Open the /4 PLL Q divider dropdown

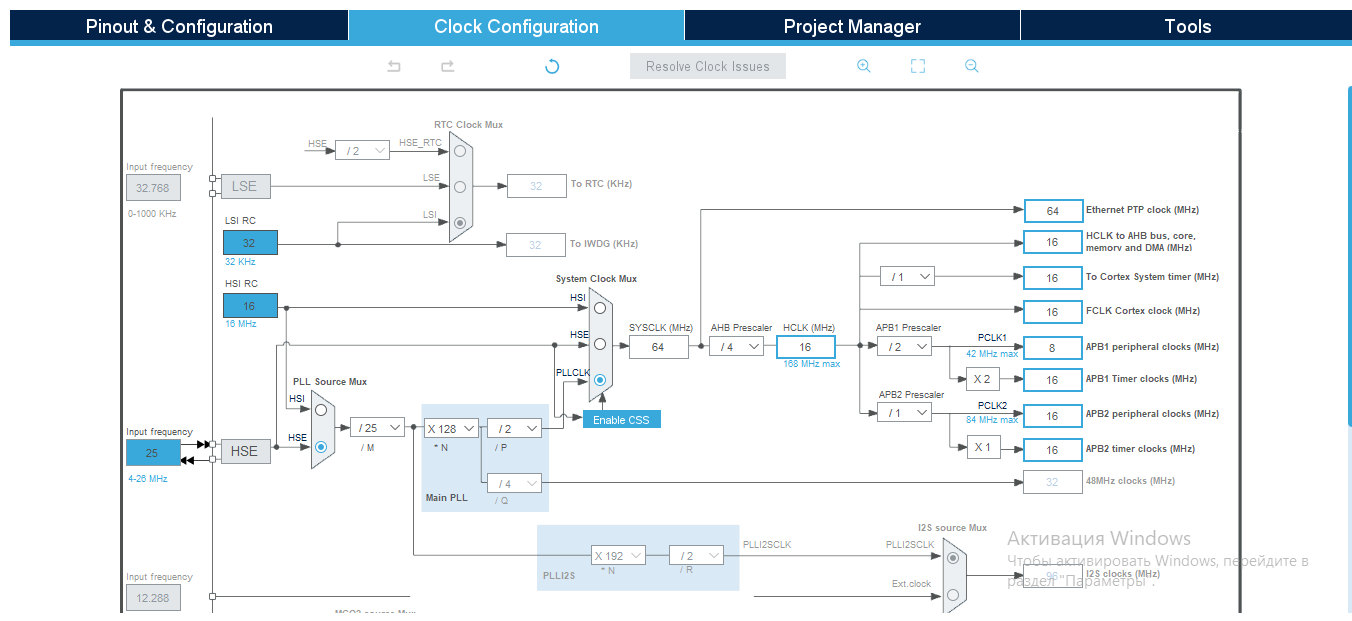click(x=514, y=483)
